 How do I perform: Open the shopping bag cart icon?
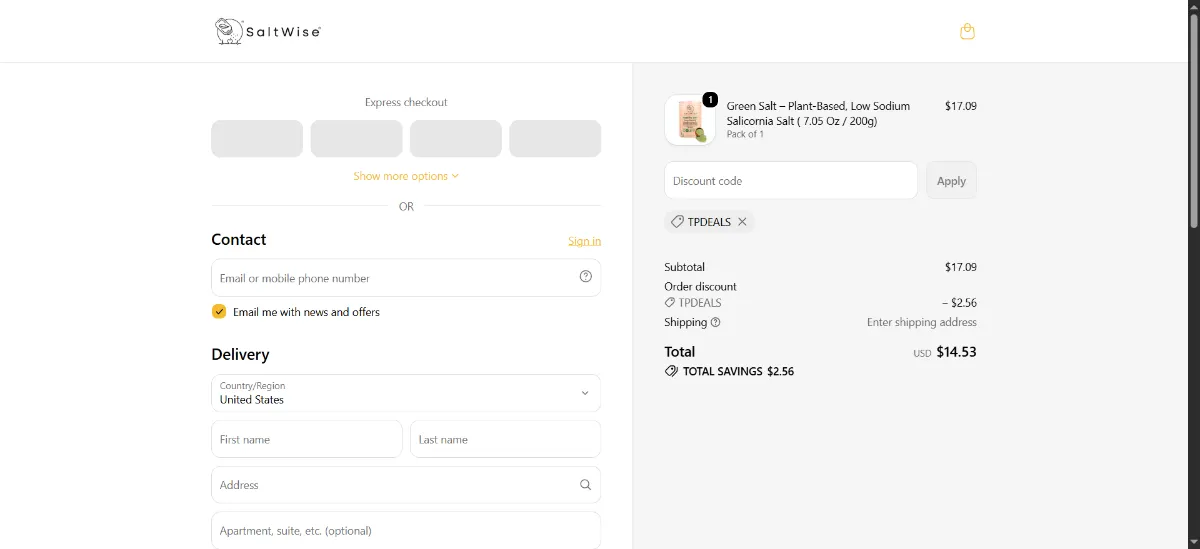pyautogui.click(x=967, y=31)
